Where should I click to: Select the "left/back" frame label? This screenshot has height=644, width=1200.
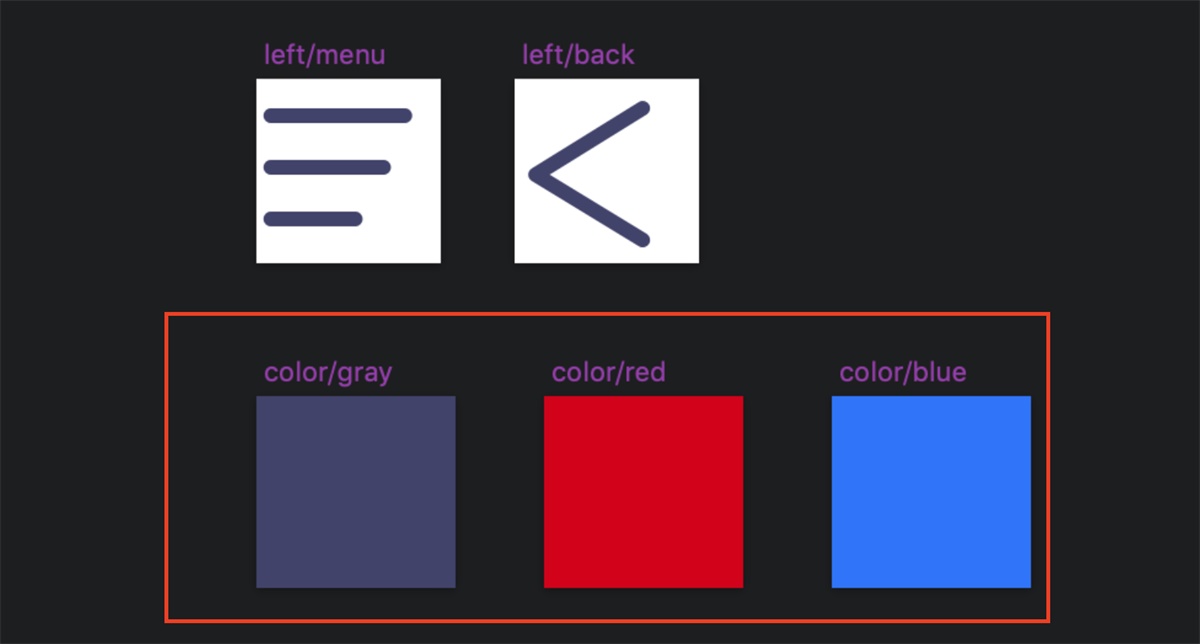[x=578, y=54]
